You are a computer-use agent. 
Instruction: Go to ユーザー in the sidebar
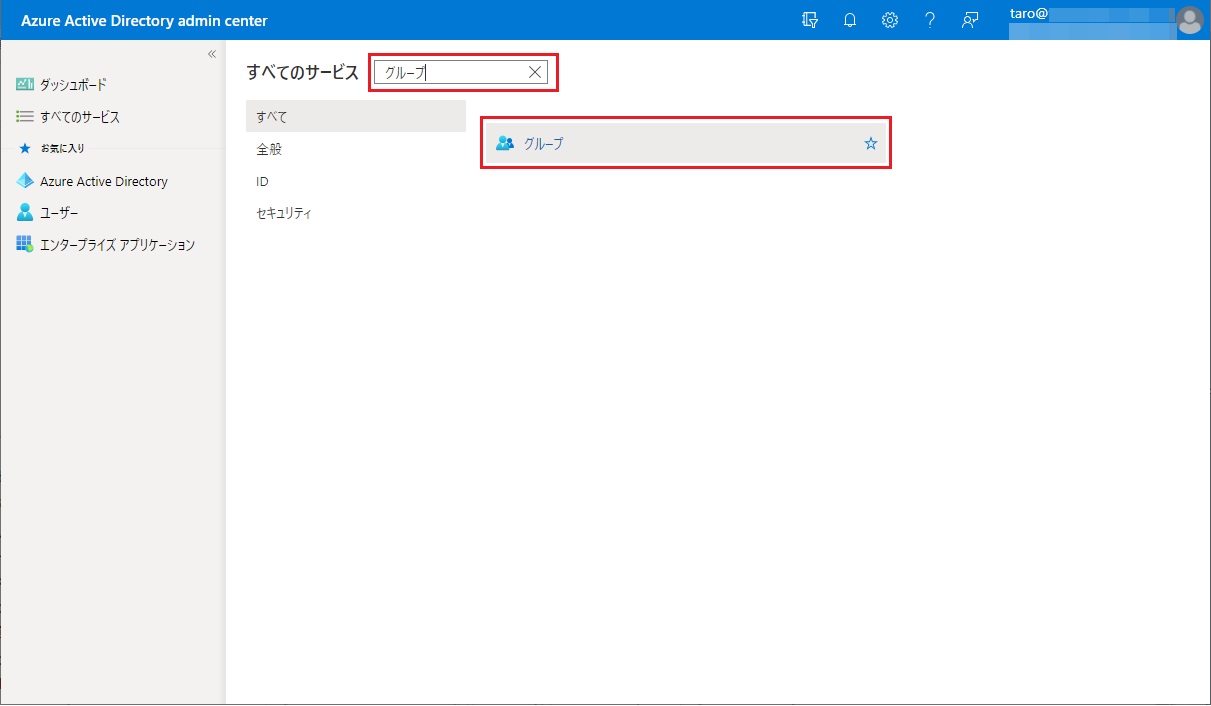[x=58, y=213]
